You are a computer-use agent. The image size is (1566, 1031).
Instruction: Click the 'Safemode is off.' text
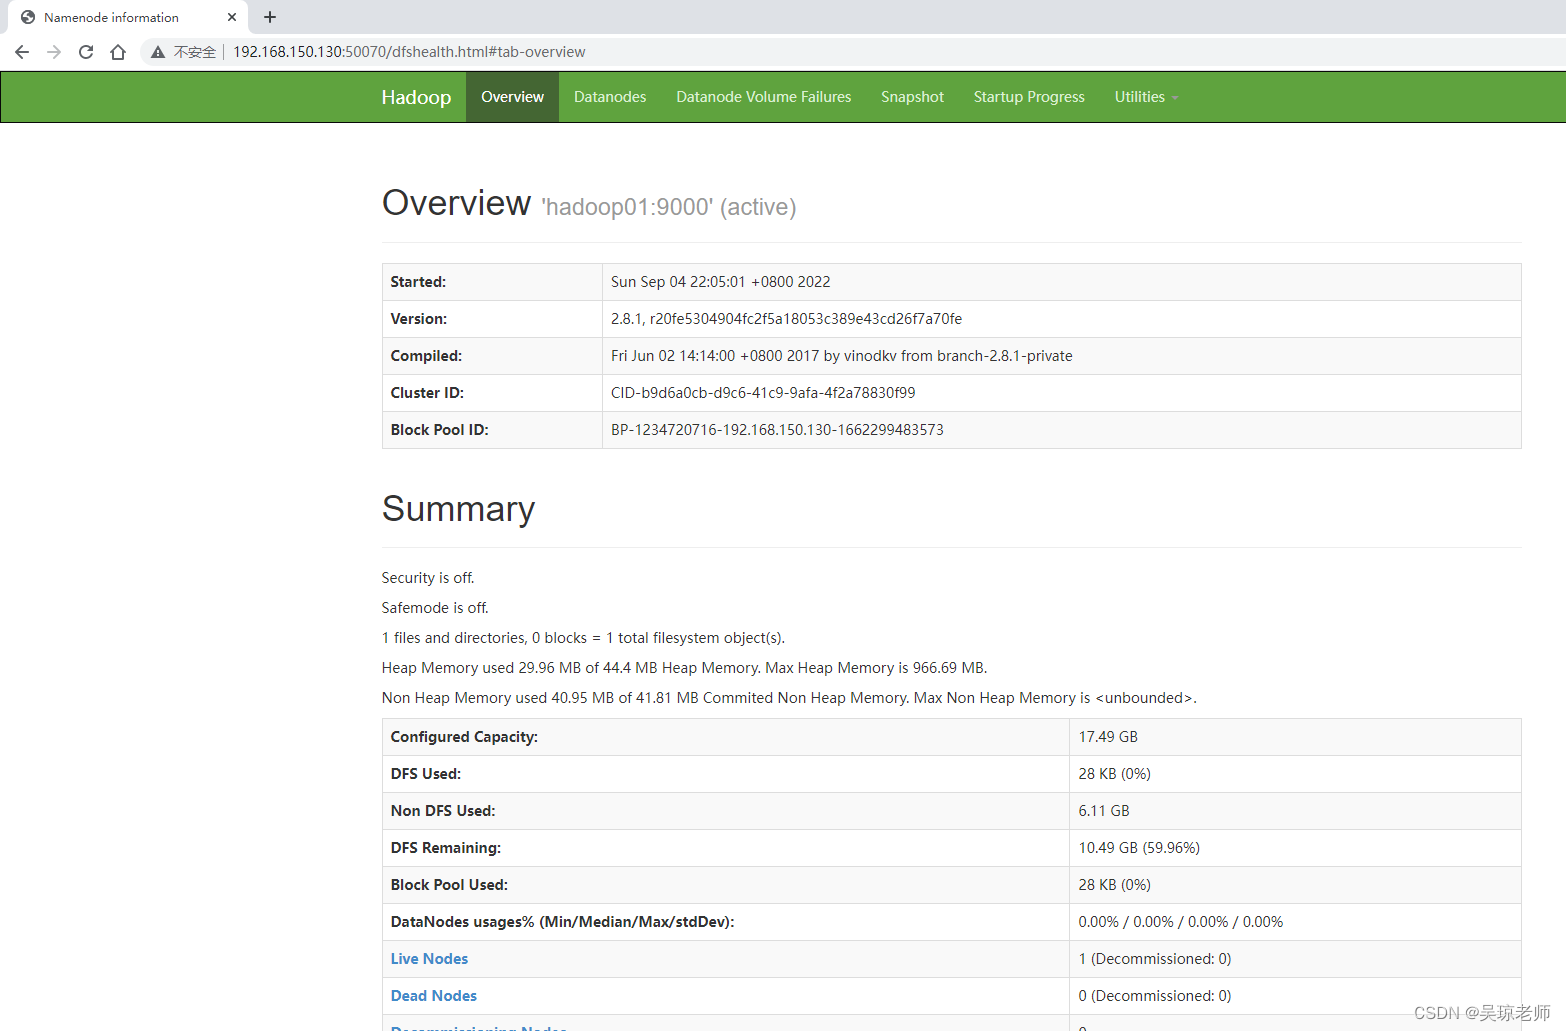click(x=435, y=608)
